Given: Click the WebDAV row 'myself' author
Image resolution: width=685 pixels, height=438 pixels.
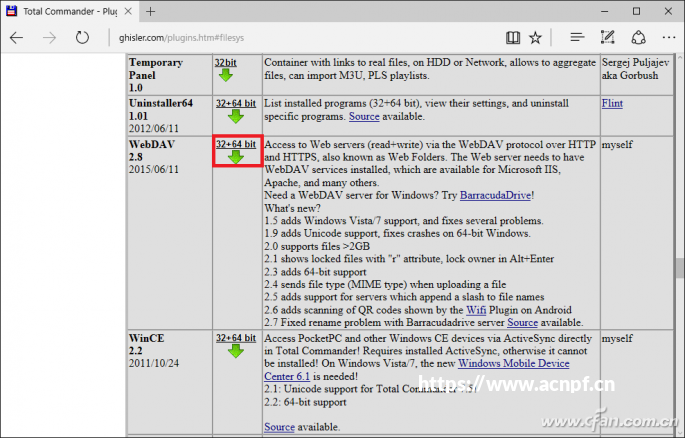Looking at the screenshot, I should (x=617, y=145).
